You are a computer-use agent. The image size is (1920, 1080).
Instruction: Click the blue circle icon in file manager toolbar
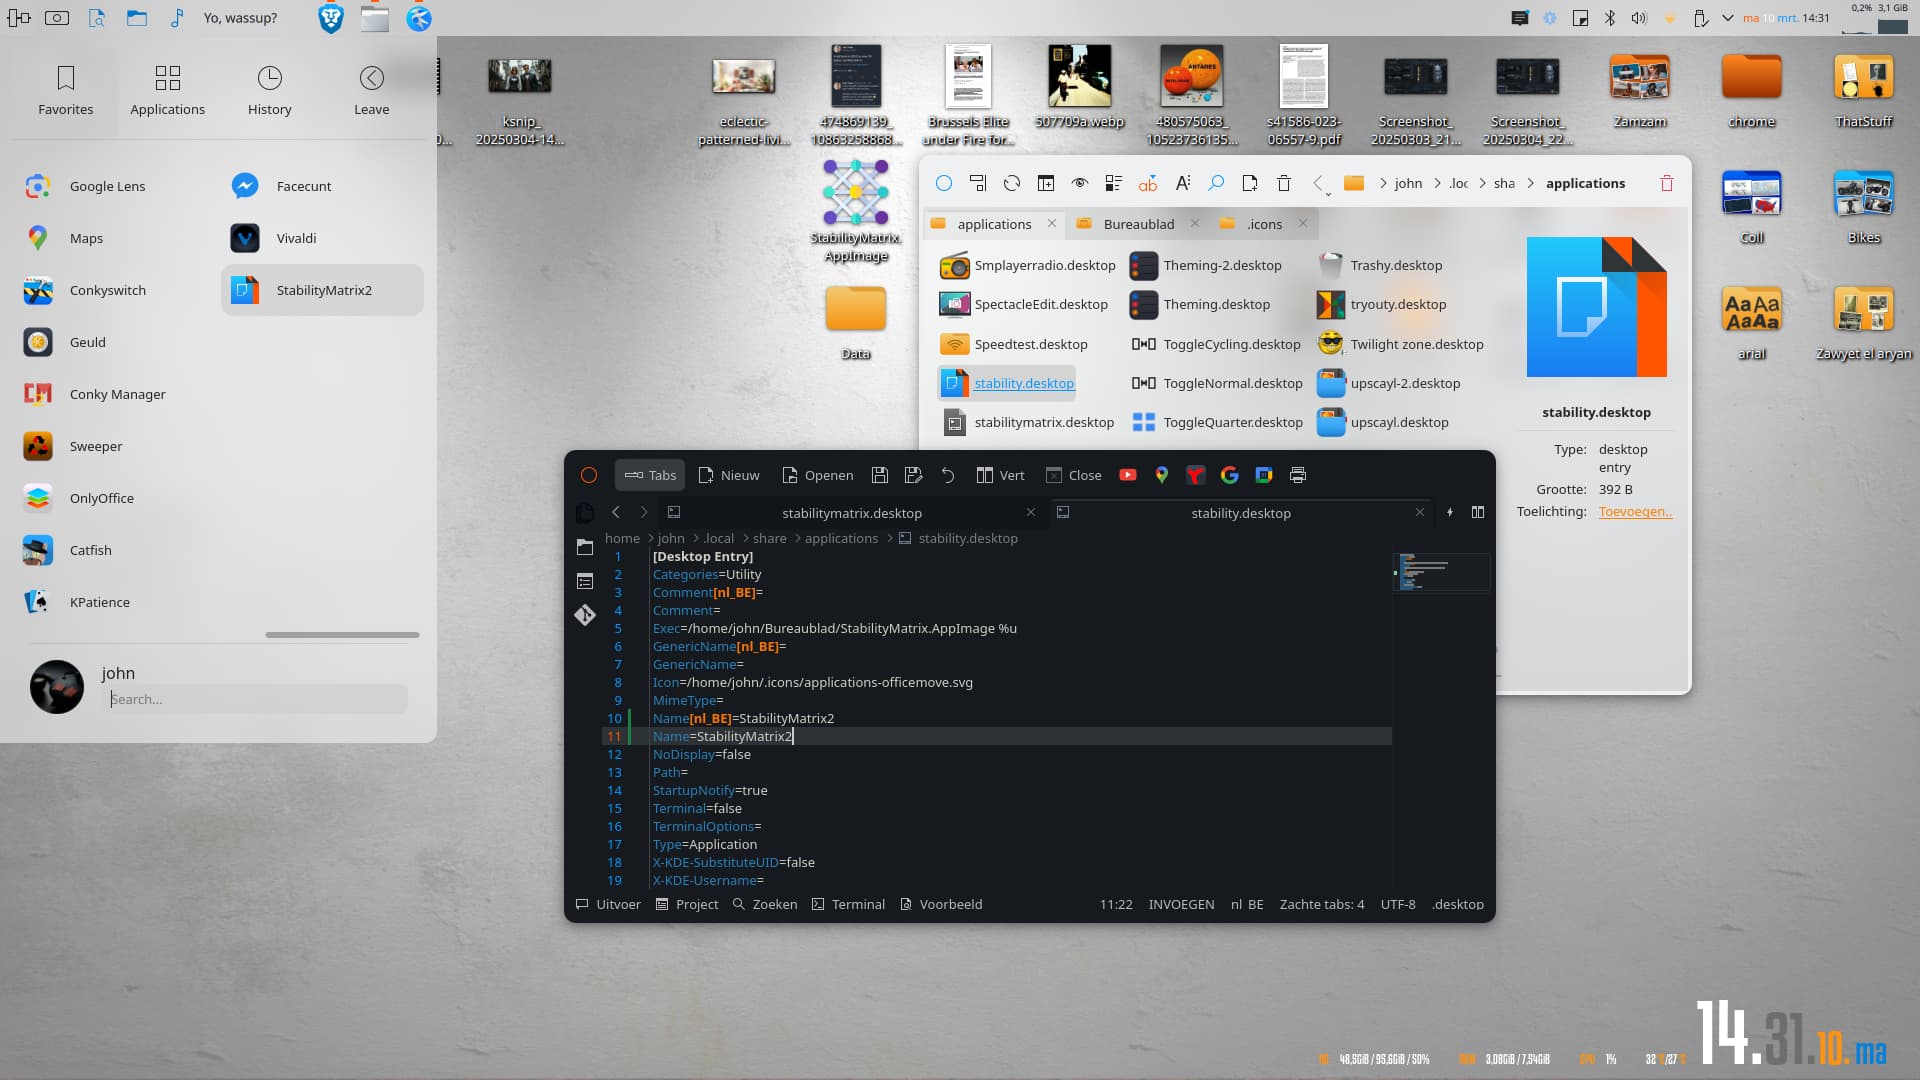tap(943, 183)
